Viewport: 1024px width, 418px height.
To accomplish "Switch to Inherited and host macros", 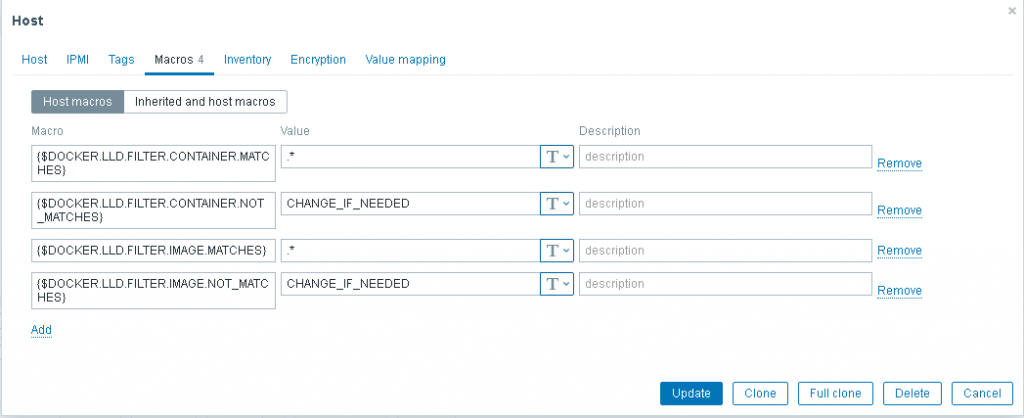I will point(205,102).
